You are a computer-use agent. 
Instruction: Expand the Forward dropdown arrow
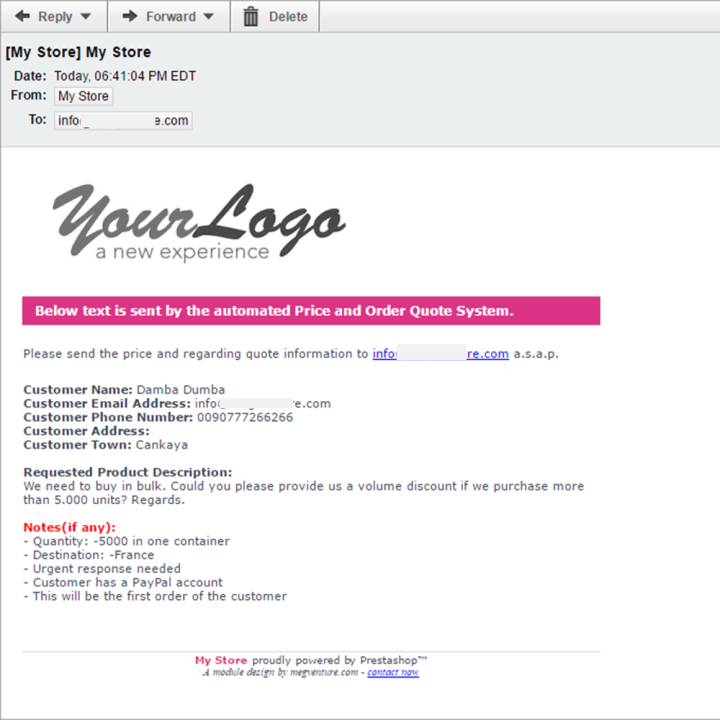(x=208, y=17)
